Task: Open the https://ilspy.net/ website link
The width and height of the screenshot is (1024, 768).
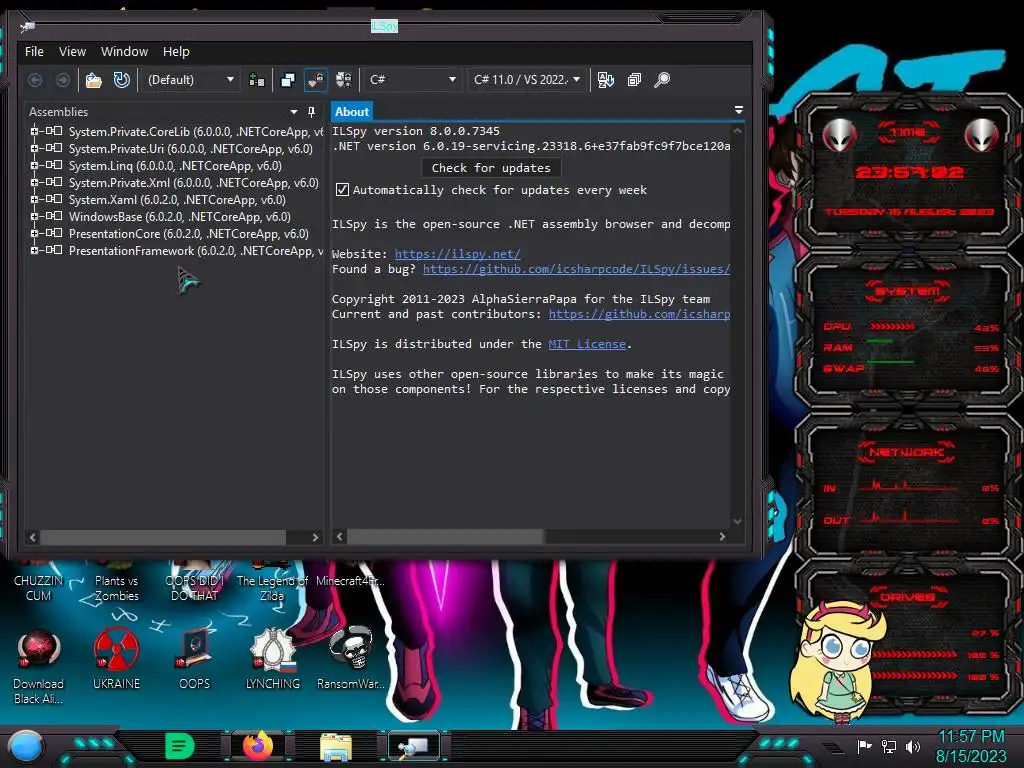Action: tap(457, 254)
